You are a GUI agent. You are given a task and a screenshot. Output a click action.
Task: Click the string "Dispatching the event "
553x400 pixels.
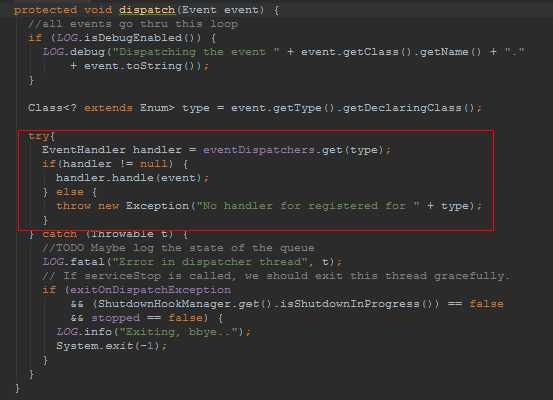coord(196,52)
